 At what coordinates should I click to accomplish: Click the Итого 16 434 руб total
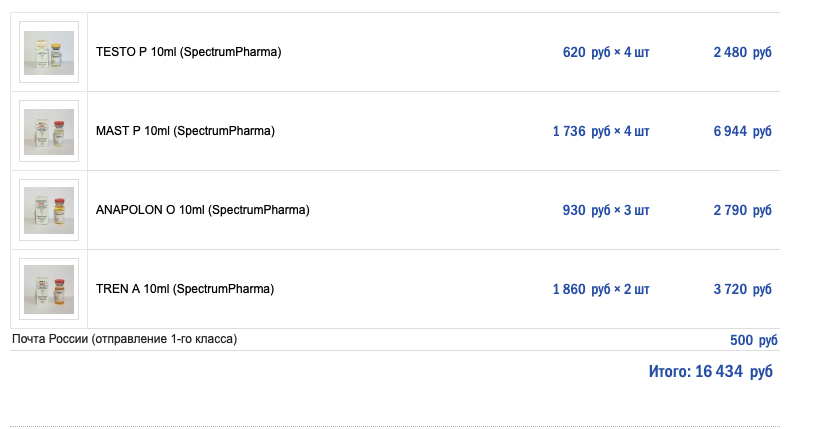point(710,371)
